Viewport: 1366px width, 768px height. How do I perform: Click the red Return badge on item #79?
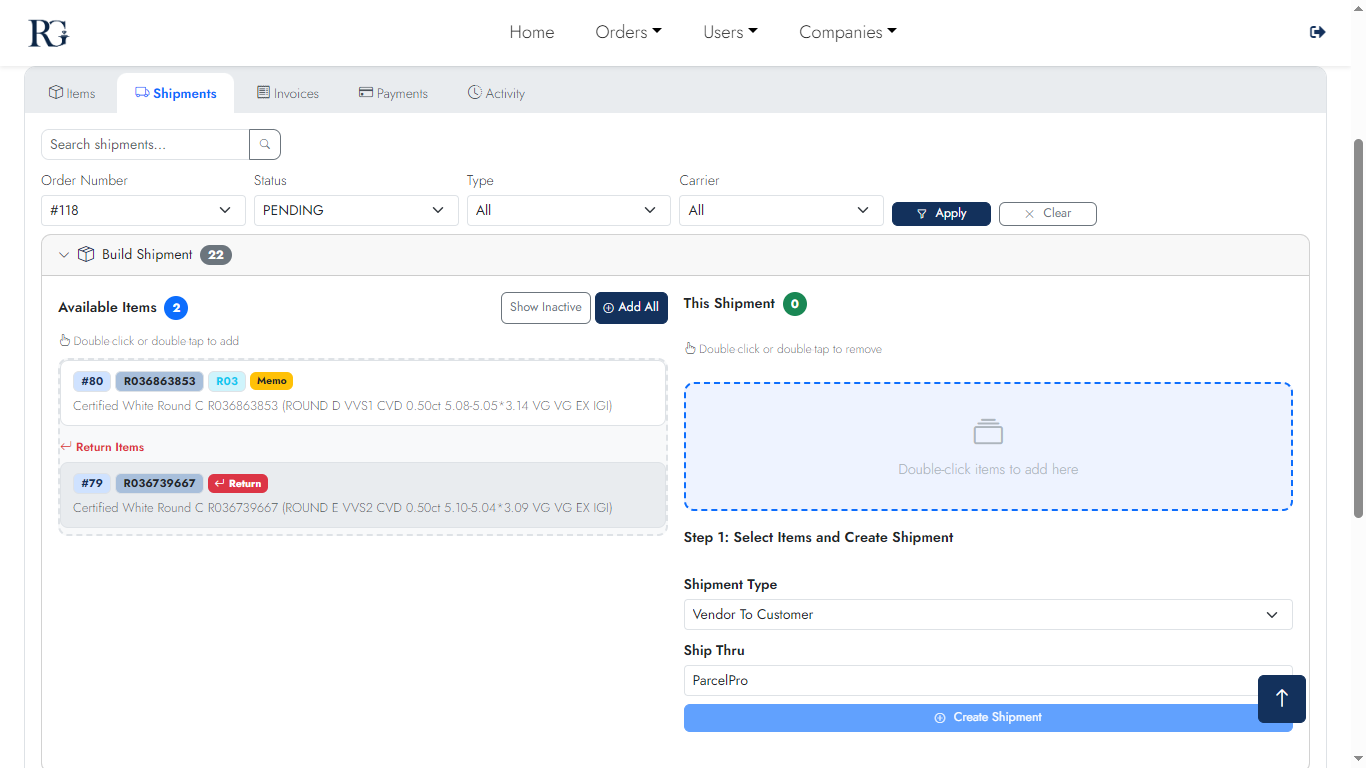pyautogui.click(x=238, y=483)
